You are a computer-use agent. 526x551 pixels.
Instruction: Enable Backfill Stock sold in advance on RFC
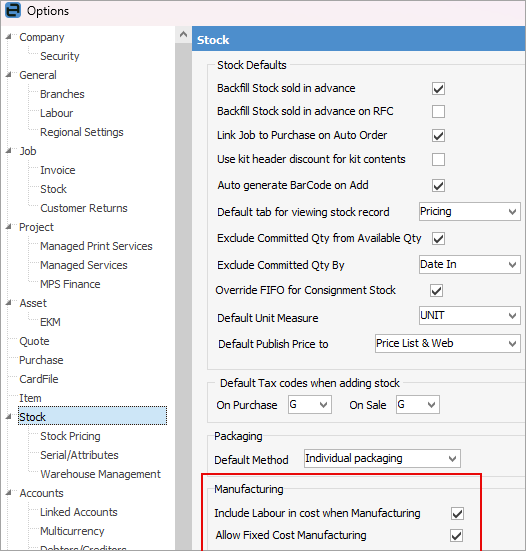[438, 112]
